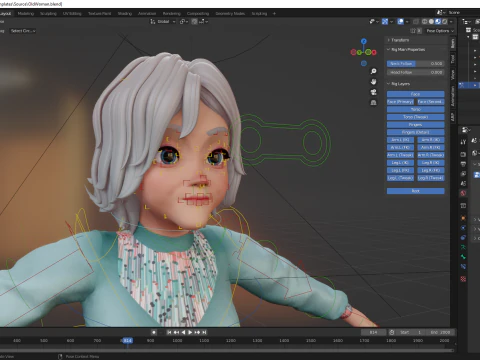Click the transform pivot point icon

tap(183, 22)
